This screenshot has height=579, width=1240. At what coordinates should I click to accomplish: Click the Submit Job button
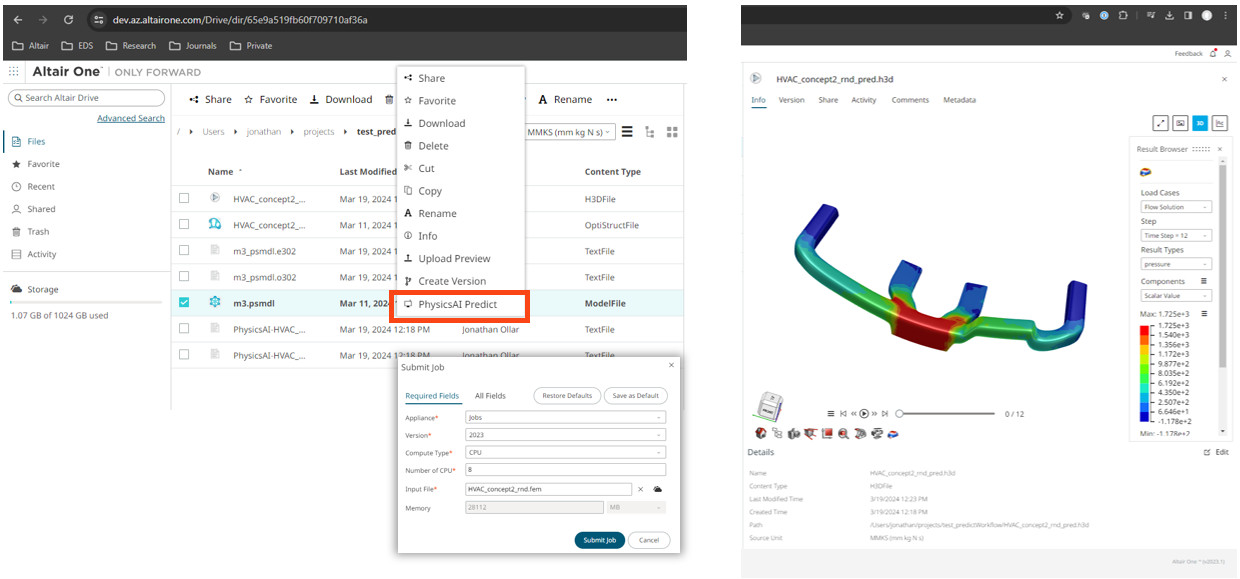599,540
